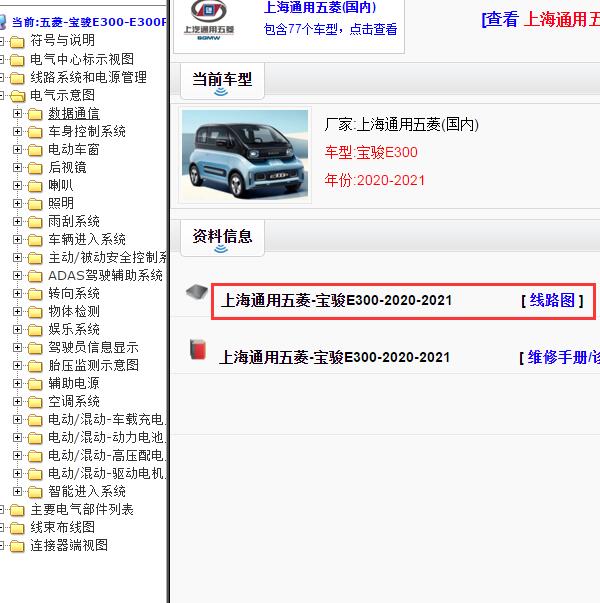This screenshot has height=603, width=600.
Task: Click the 辅助电源 folder icon
Action: pos(35,384)
